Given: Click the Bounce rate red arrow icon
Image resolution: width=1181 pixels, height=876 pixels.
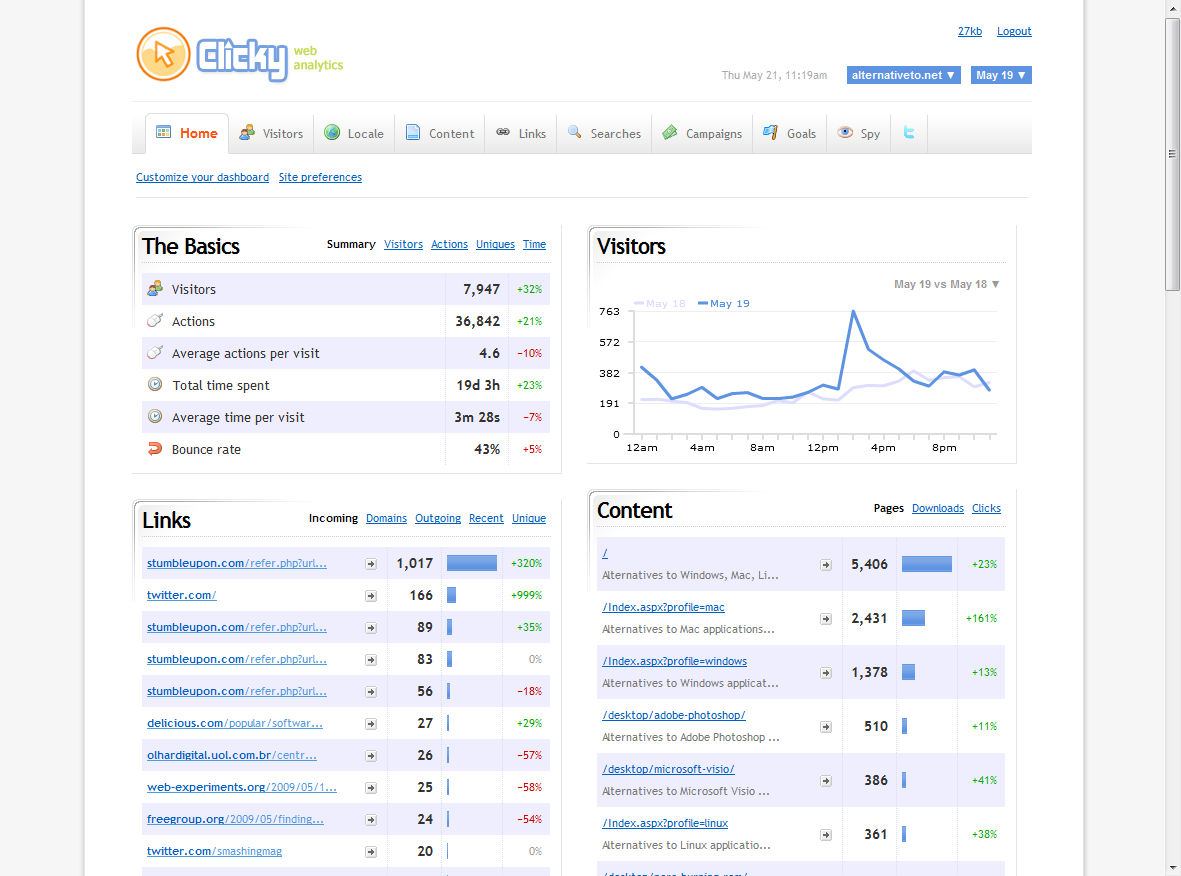Looking at the screenshot, I should pos(155,449).
